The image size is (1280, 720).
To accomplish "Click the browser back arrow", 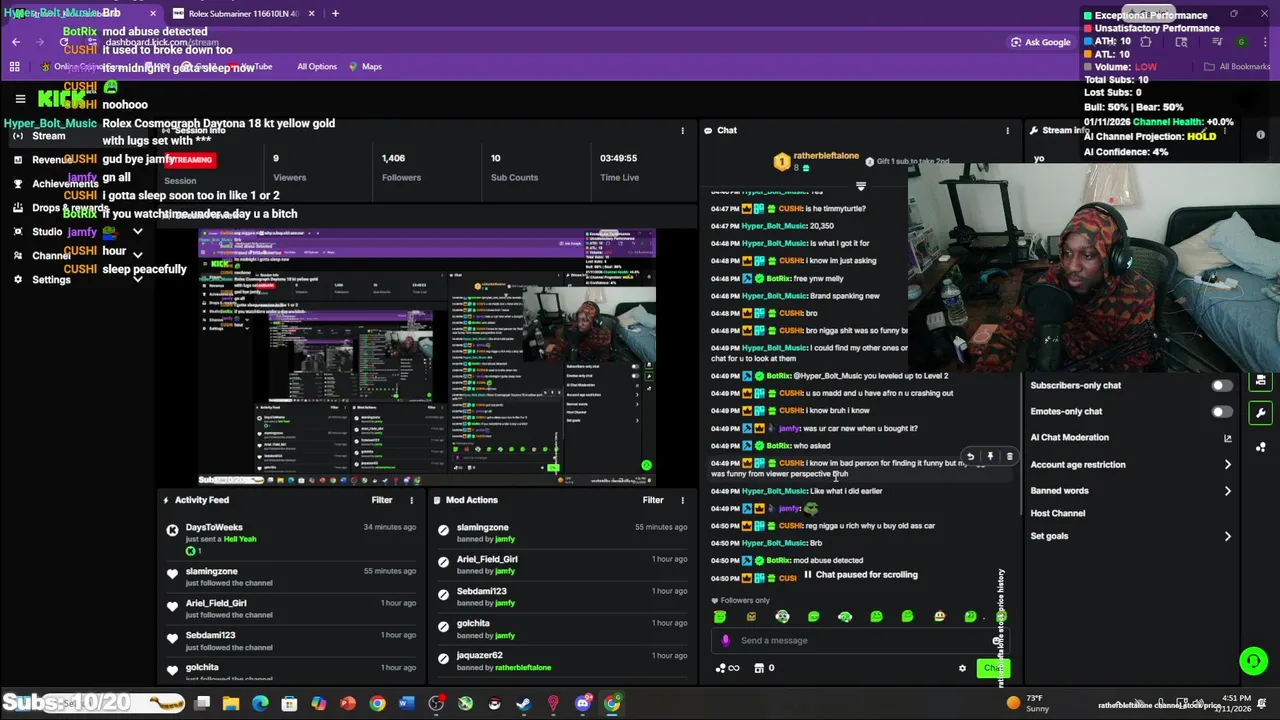I will (x=16, y=42).
